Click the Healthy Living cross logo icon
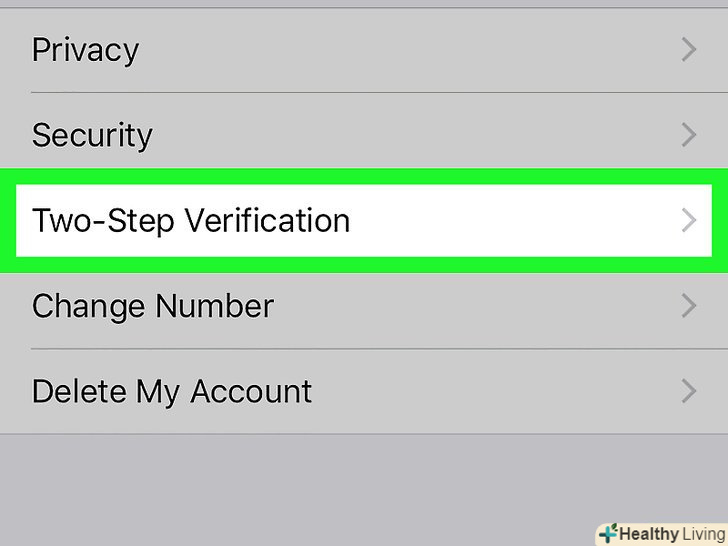Image resolution: width=728 pixels, height=546 pixels. pos(606,534)
